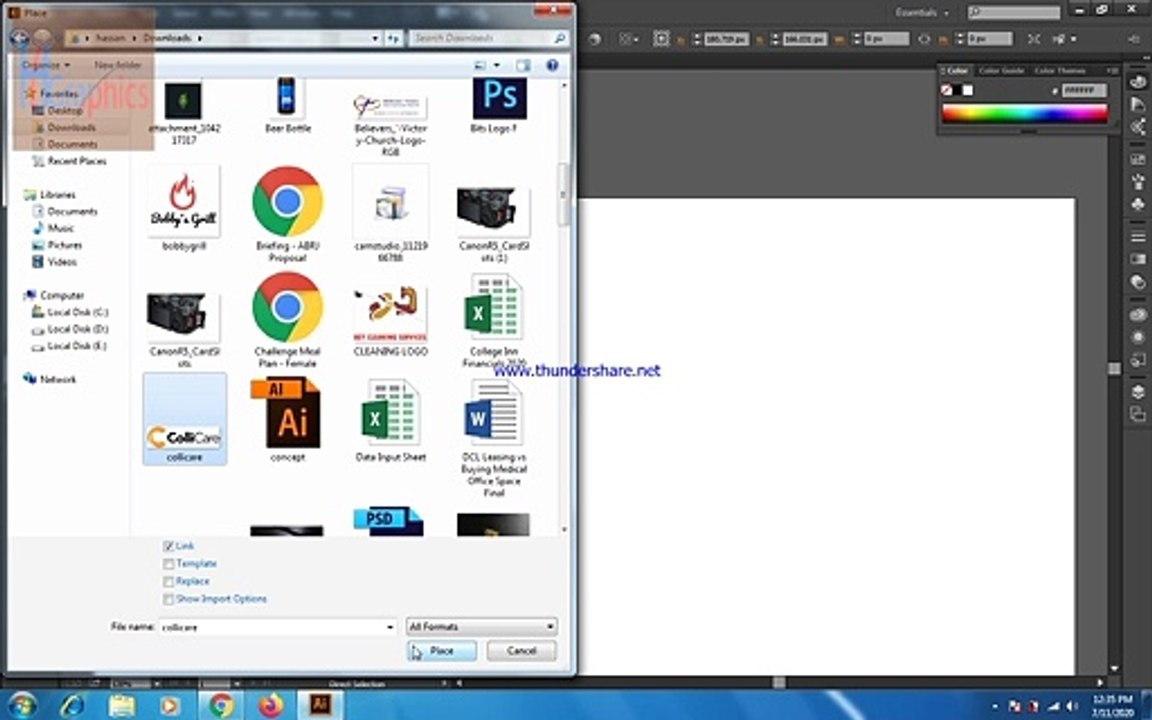The height and width of the screenshot is (720, 1152).
Task: Click the New folder button
Action: (x=118, y=65)
